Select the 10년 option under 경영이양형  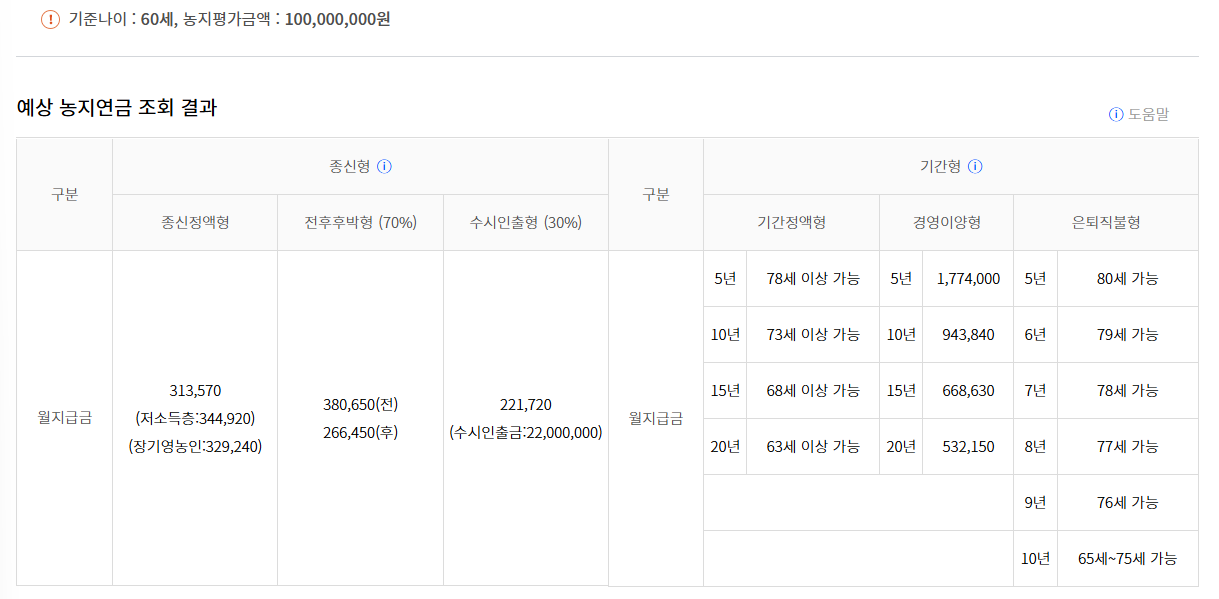click(899, 334)
